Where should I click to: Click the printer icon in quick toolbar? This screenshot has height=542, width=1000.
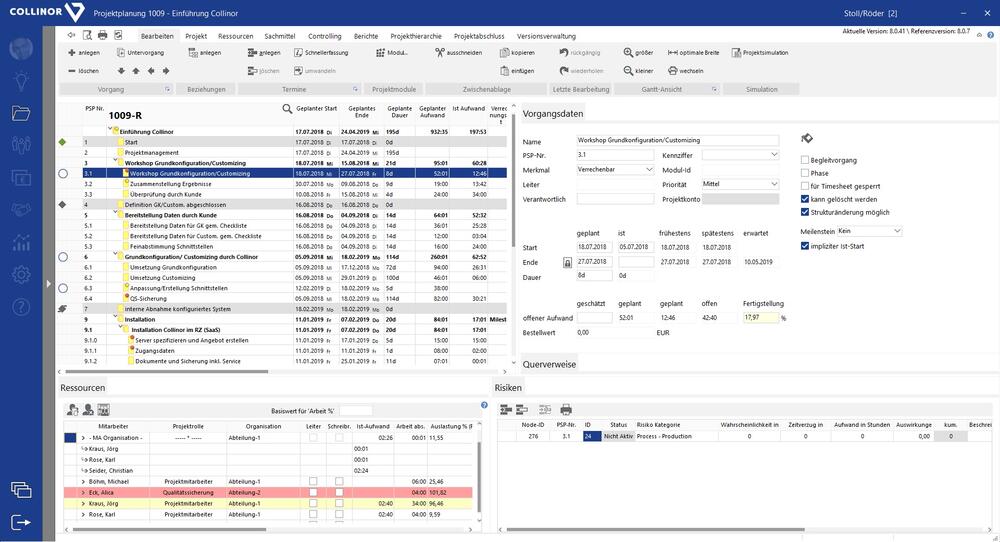[102, 35]
